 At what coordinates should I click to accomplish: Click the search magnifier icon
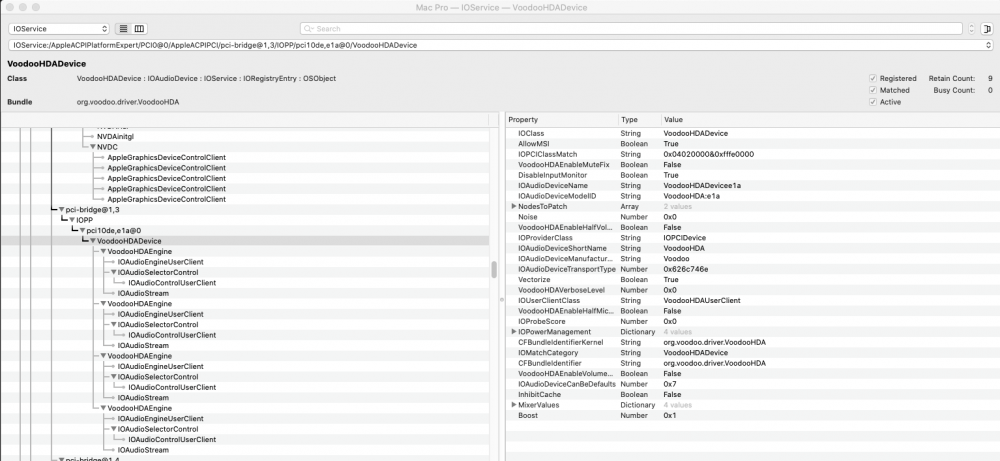309,29
